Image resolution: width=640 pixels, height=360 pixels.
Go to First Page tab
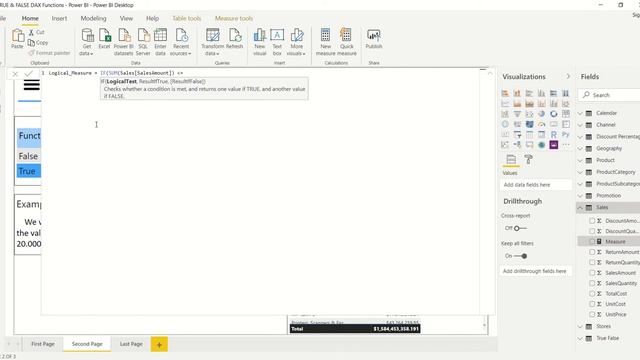(x=43, y=344)
